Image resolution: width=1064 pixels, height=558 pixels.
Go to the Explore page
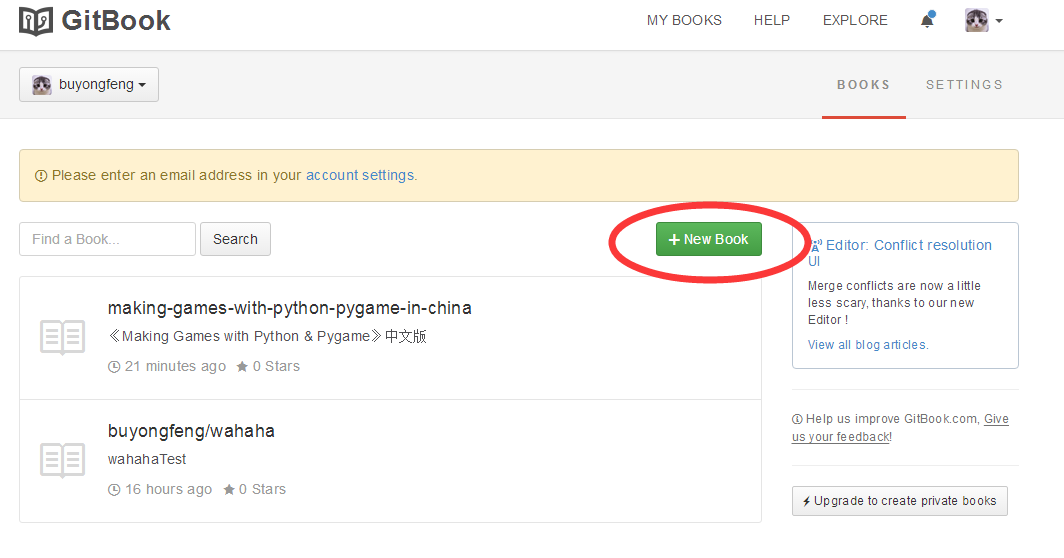(x=855, y=20)
